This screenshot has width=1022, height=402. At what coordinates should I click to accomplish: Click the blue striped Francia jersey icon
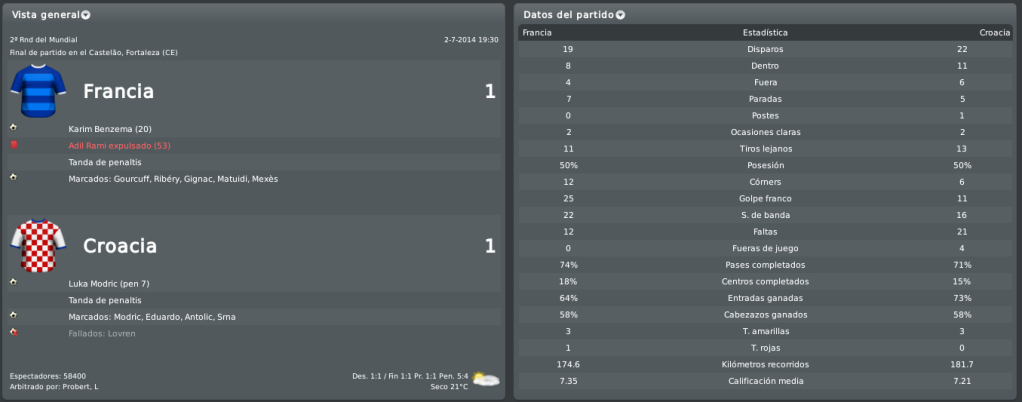tap(38, 91)
